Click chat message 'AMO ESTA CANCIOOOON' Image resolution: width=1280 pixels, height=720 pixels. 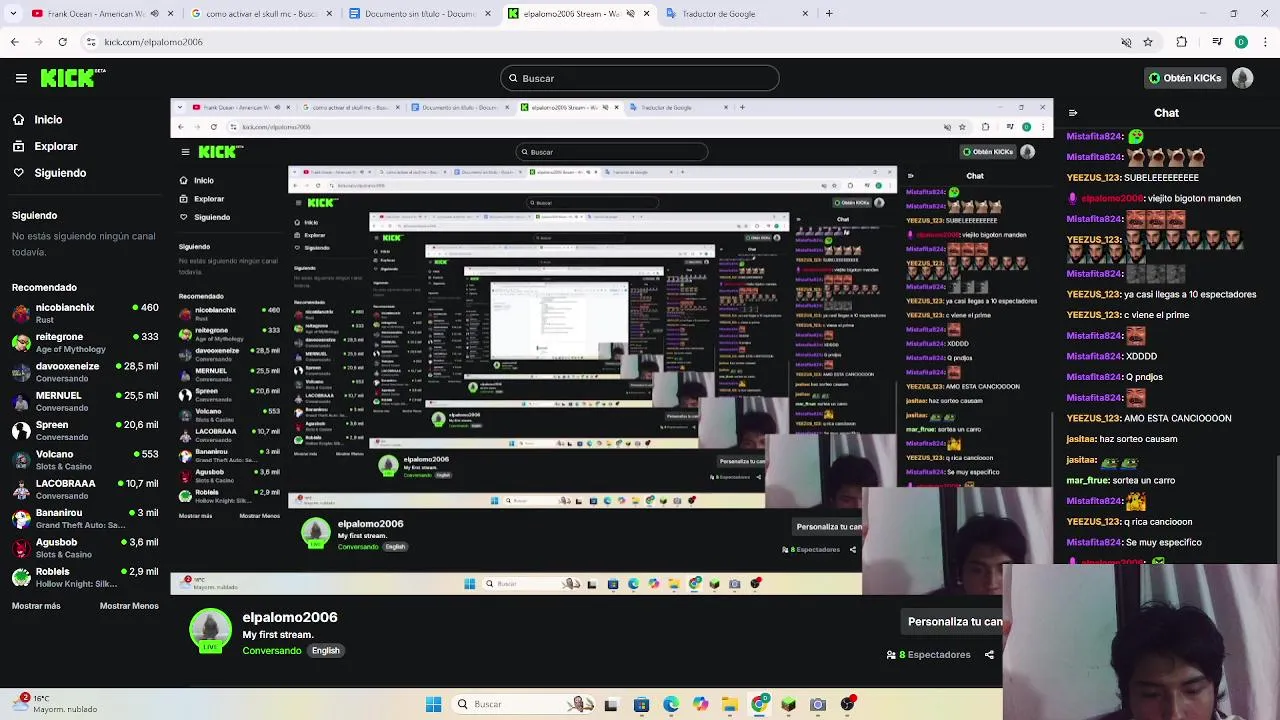1177,419
